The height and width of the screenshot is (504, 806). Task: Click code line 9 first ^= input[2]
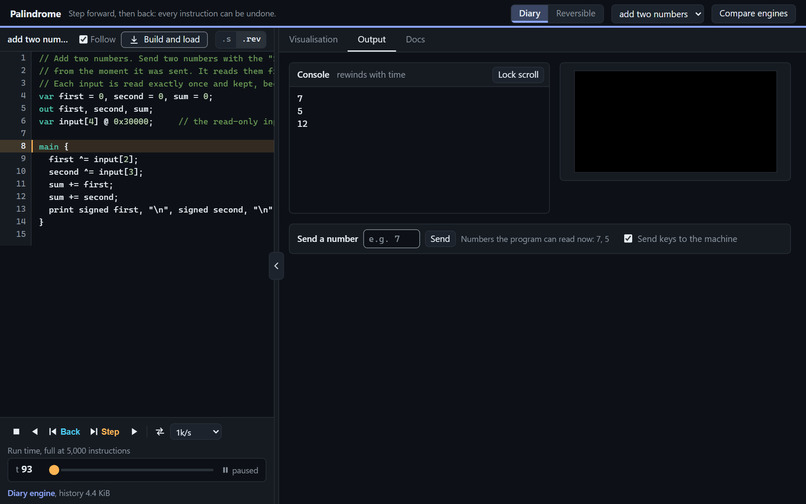tap(93, 159)
